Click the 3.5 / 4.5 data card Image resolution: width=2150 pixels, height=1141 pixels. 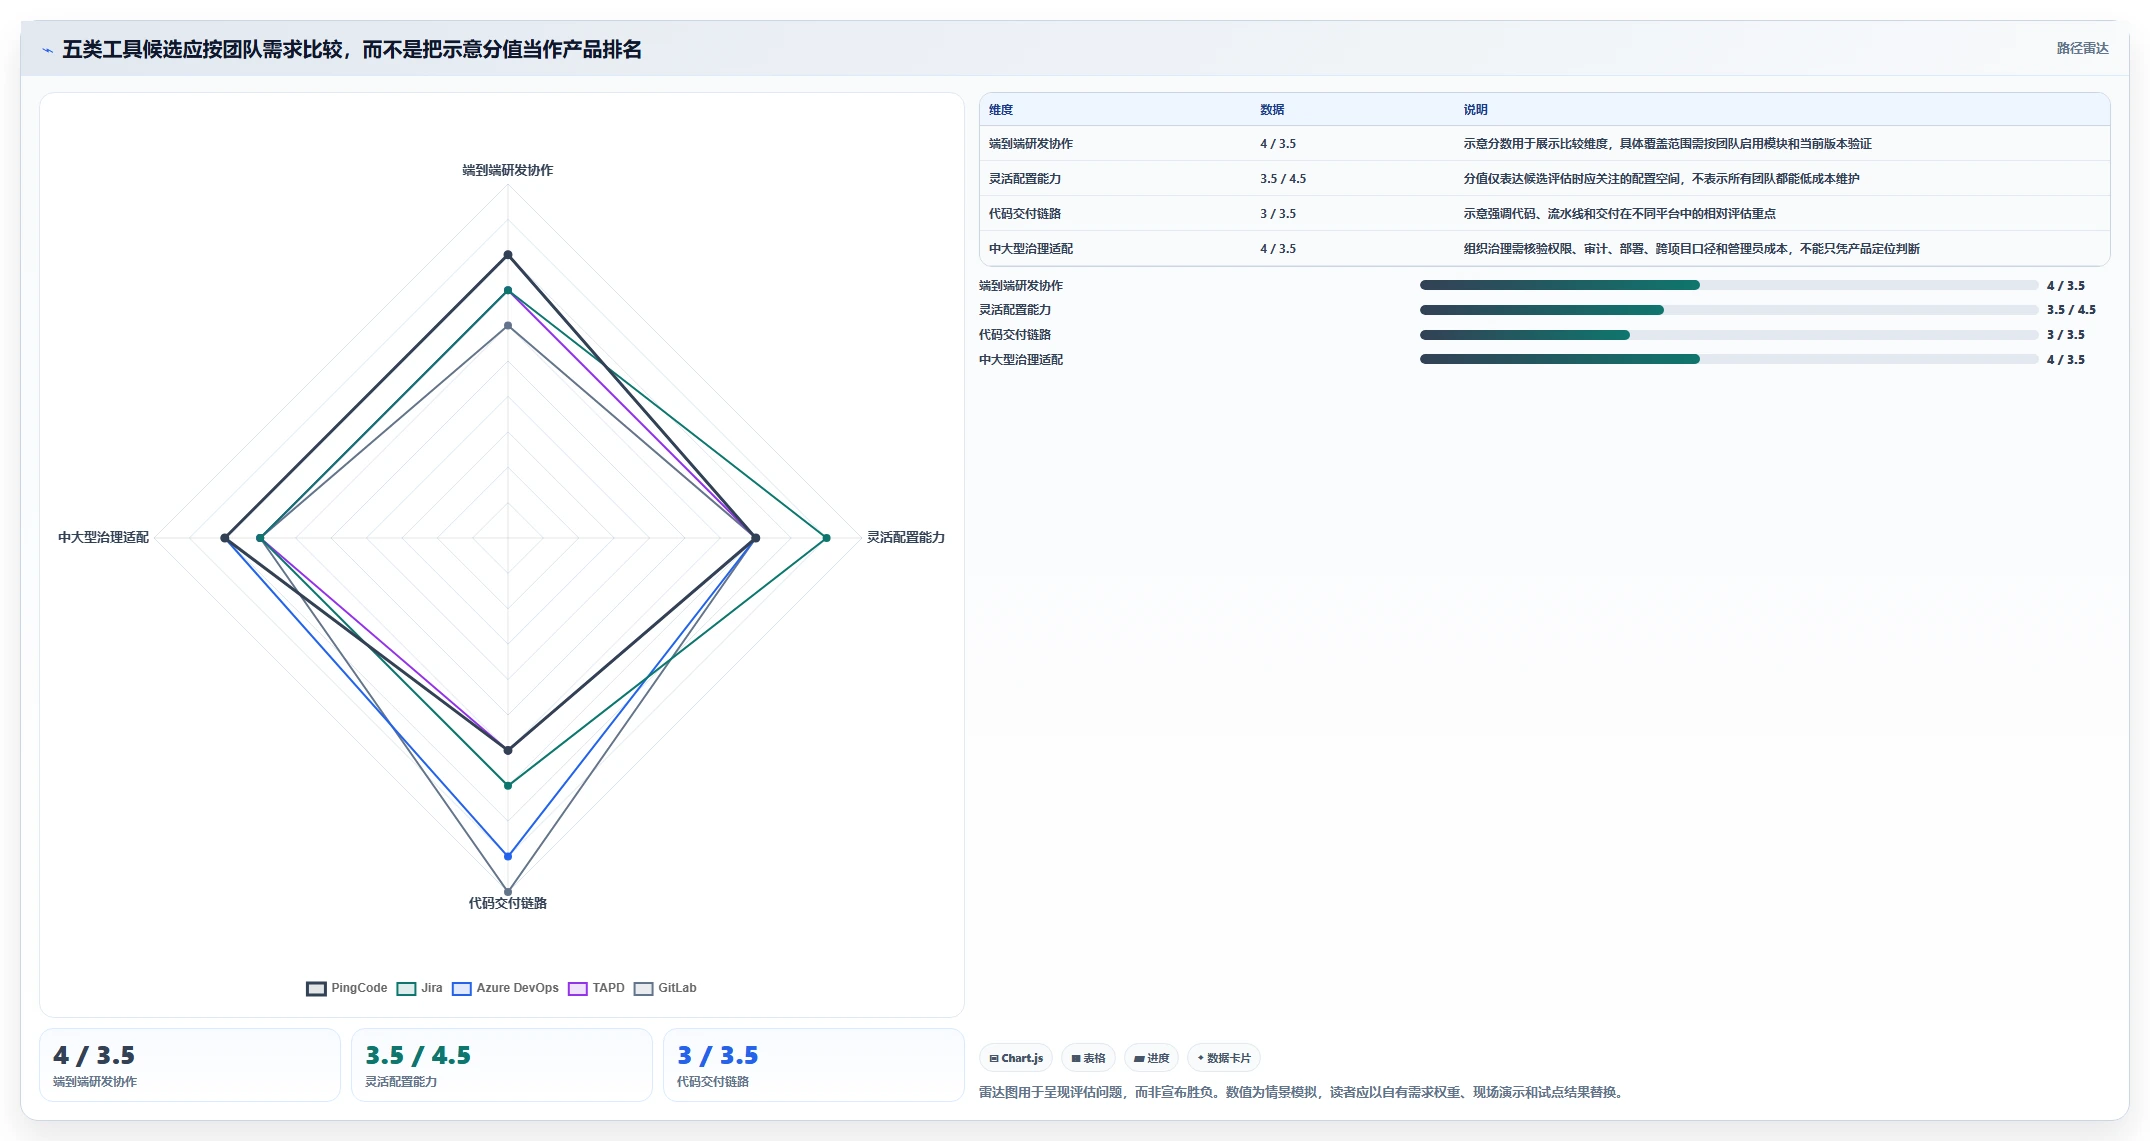[x=502, y=1065]
